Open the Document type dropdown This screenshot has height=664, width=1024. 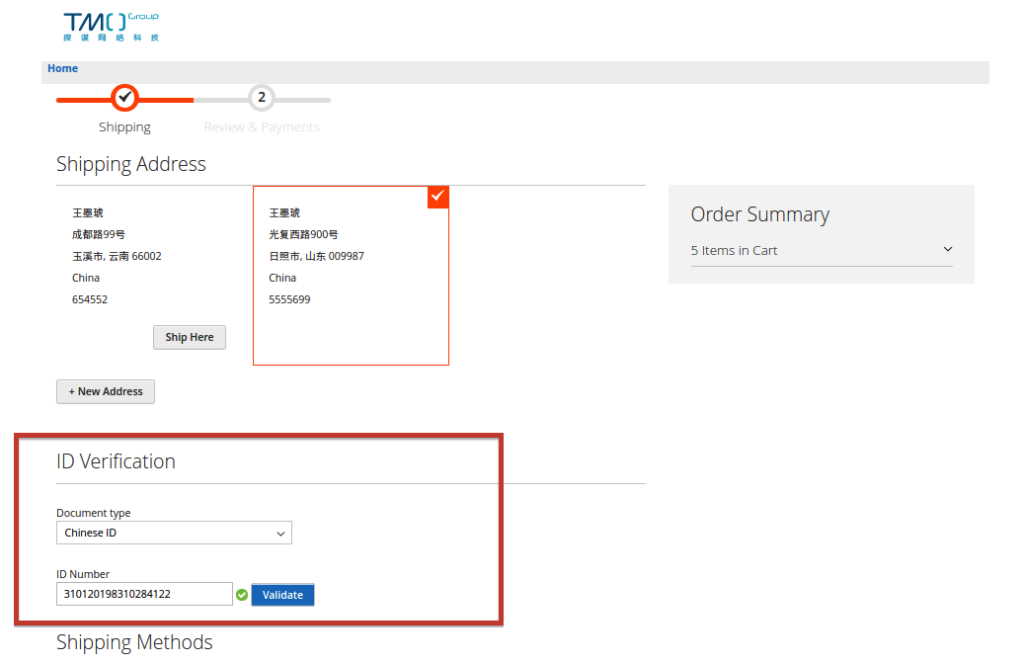174,533
